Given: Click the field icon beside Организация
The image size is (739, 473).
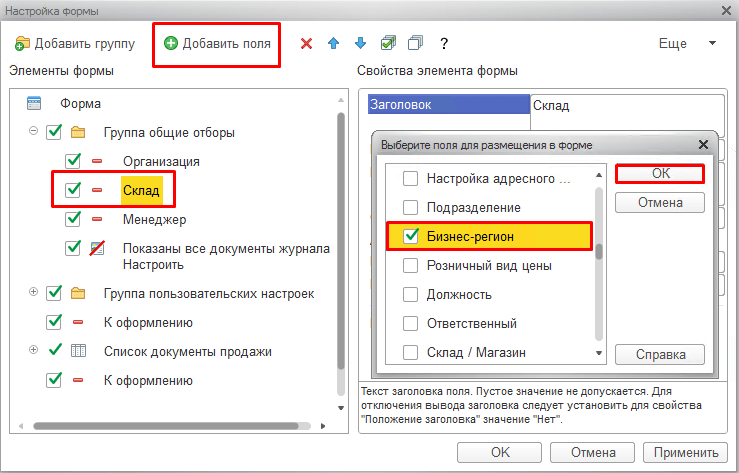Looking at the screenshot, I should 97,161.
